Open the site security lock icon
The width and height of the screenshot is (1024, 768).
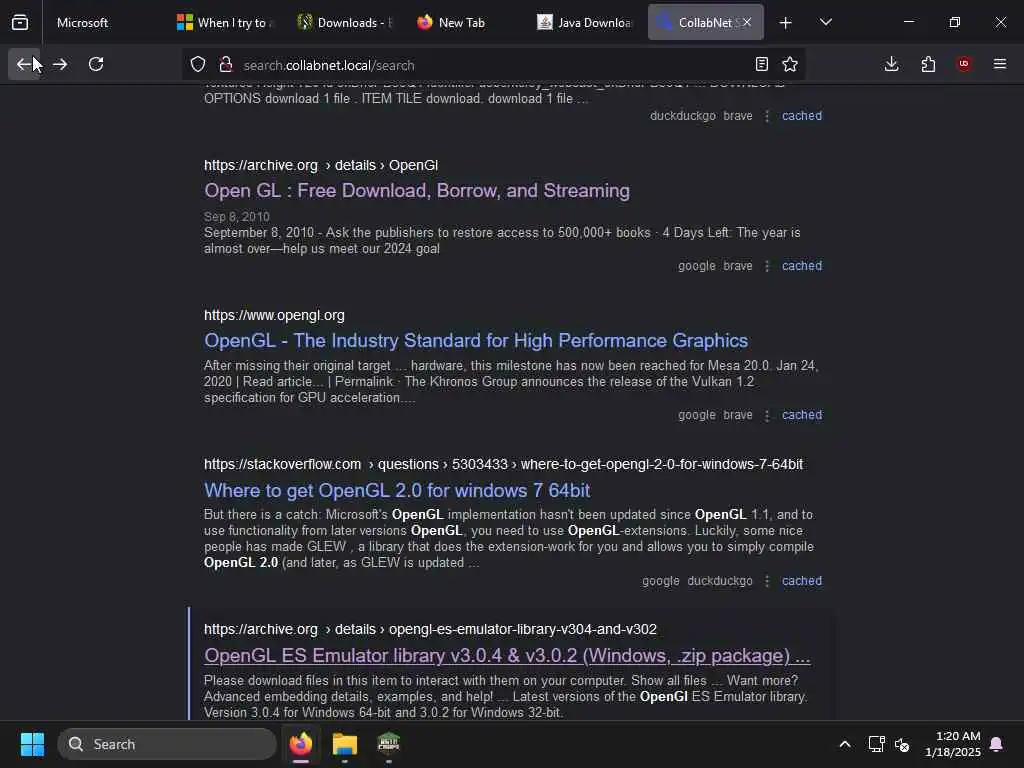[226, 65]
